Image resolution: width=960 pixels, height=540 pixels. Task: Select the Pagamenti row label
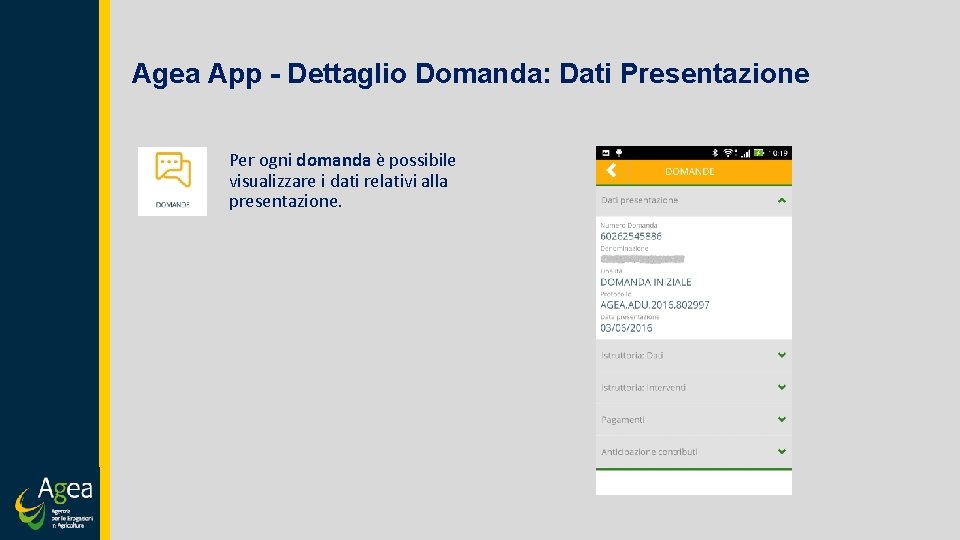click(x=622, y=419)
